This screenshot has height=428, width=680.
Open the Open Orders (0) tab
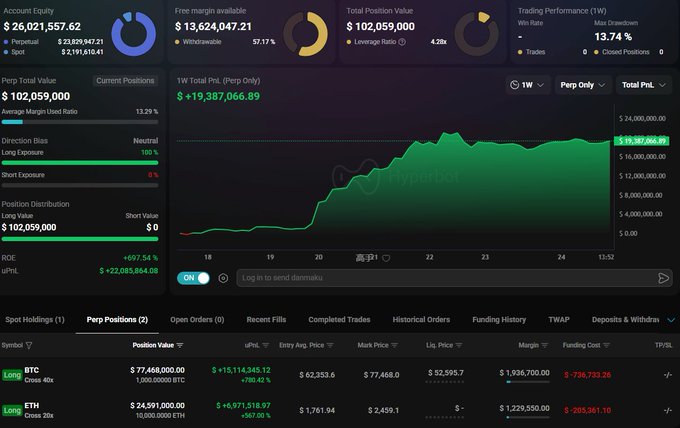[x=197, y=320]
